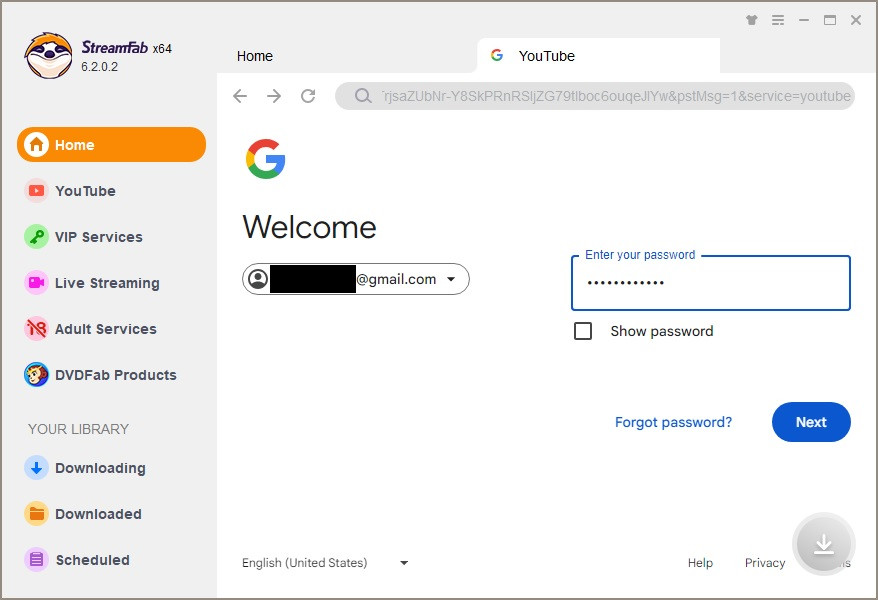This screenshot has width=878, height=600.
Task: Click the Google G logo
Action: point(265,159)
